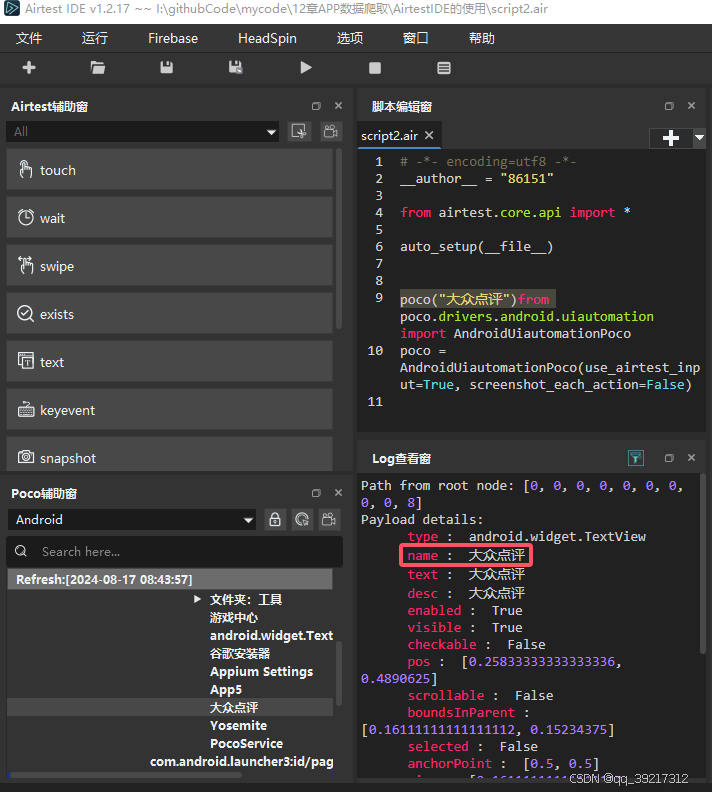Open the 选项 menu
This screenshot has height=792, width=712.
tap(350, 38)
